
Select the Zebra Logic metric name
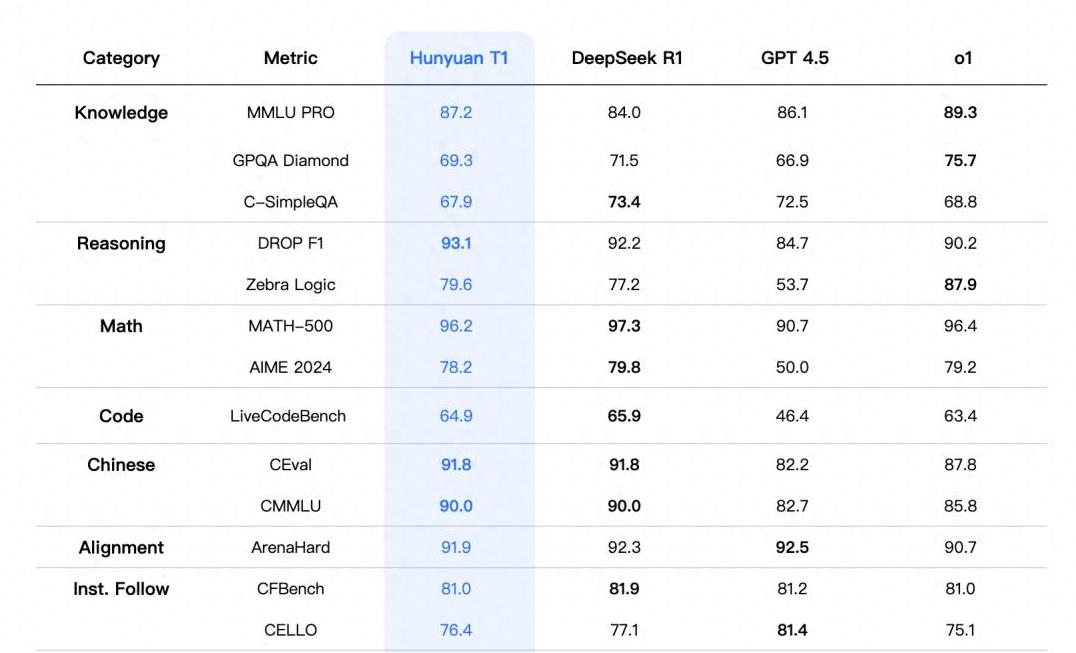click(290, 285)
